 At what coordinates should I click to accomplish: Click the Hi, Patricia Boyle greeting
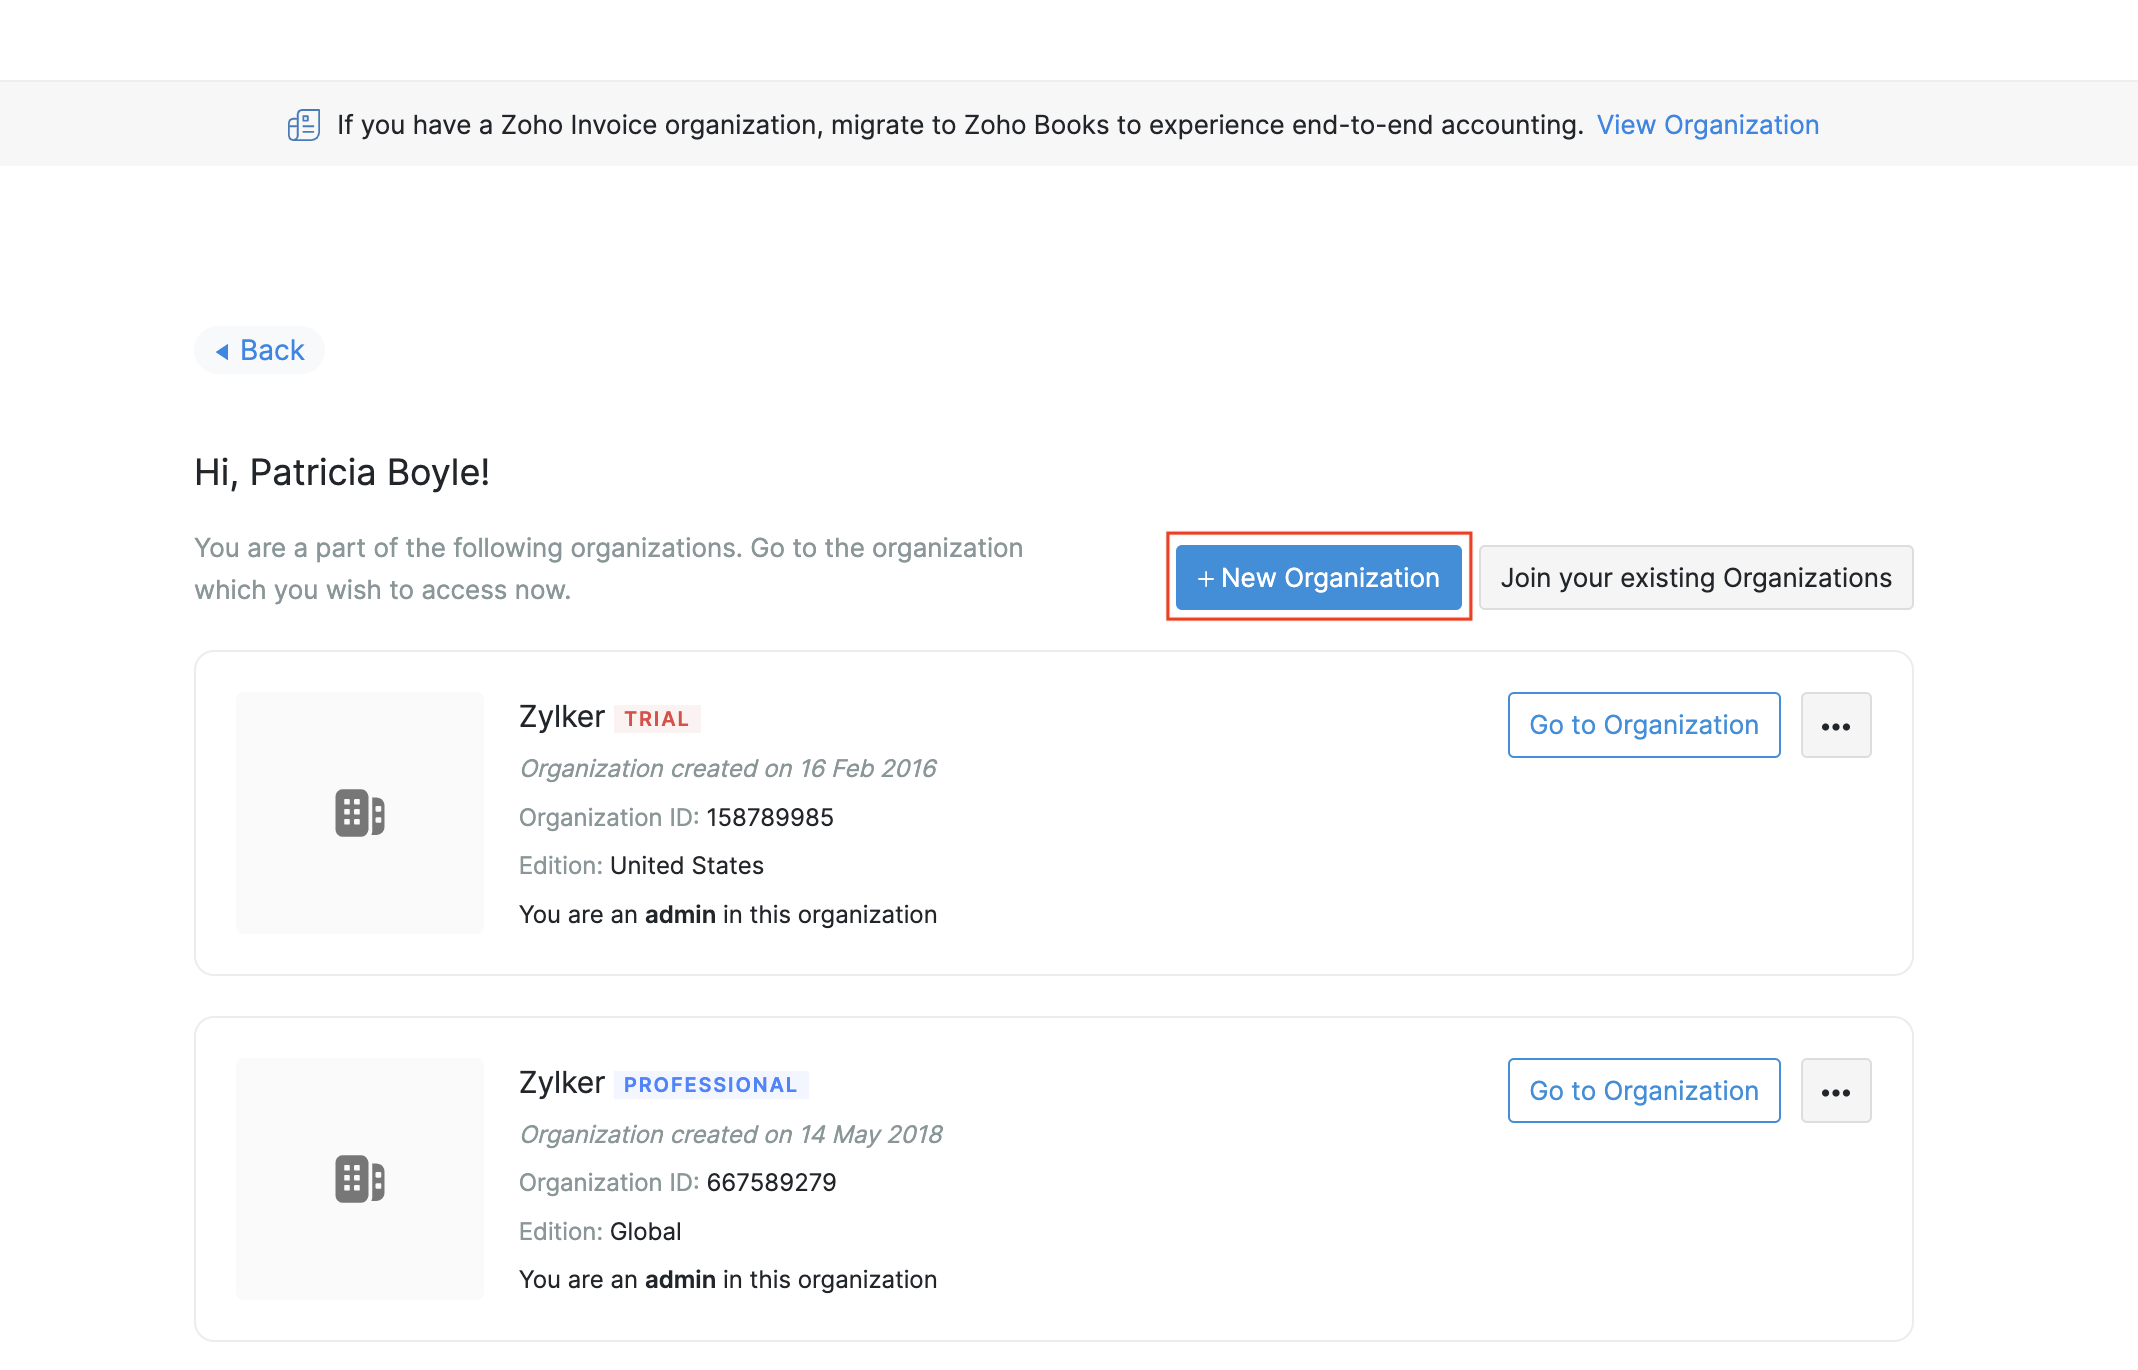[342, 472]
